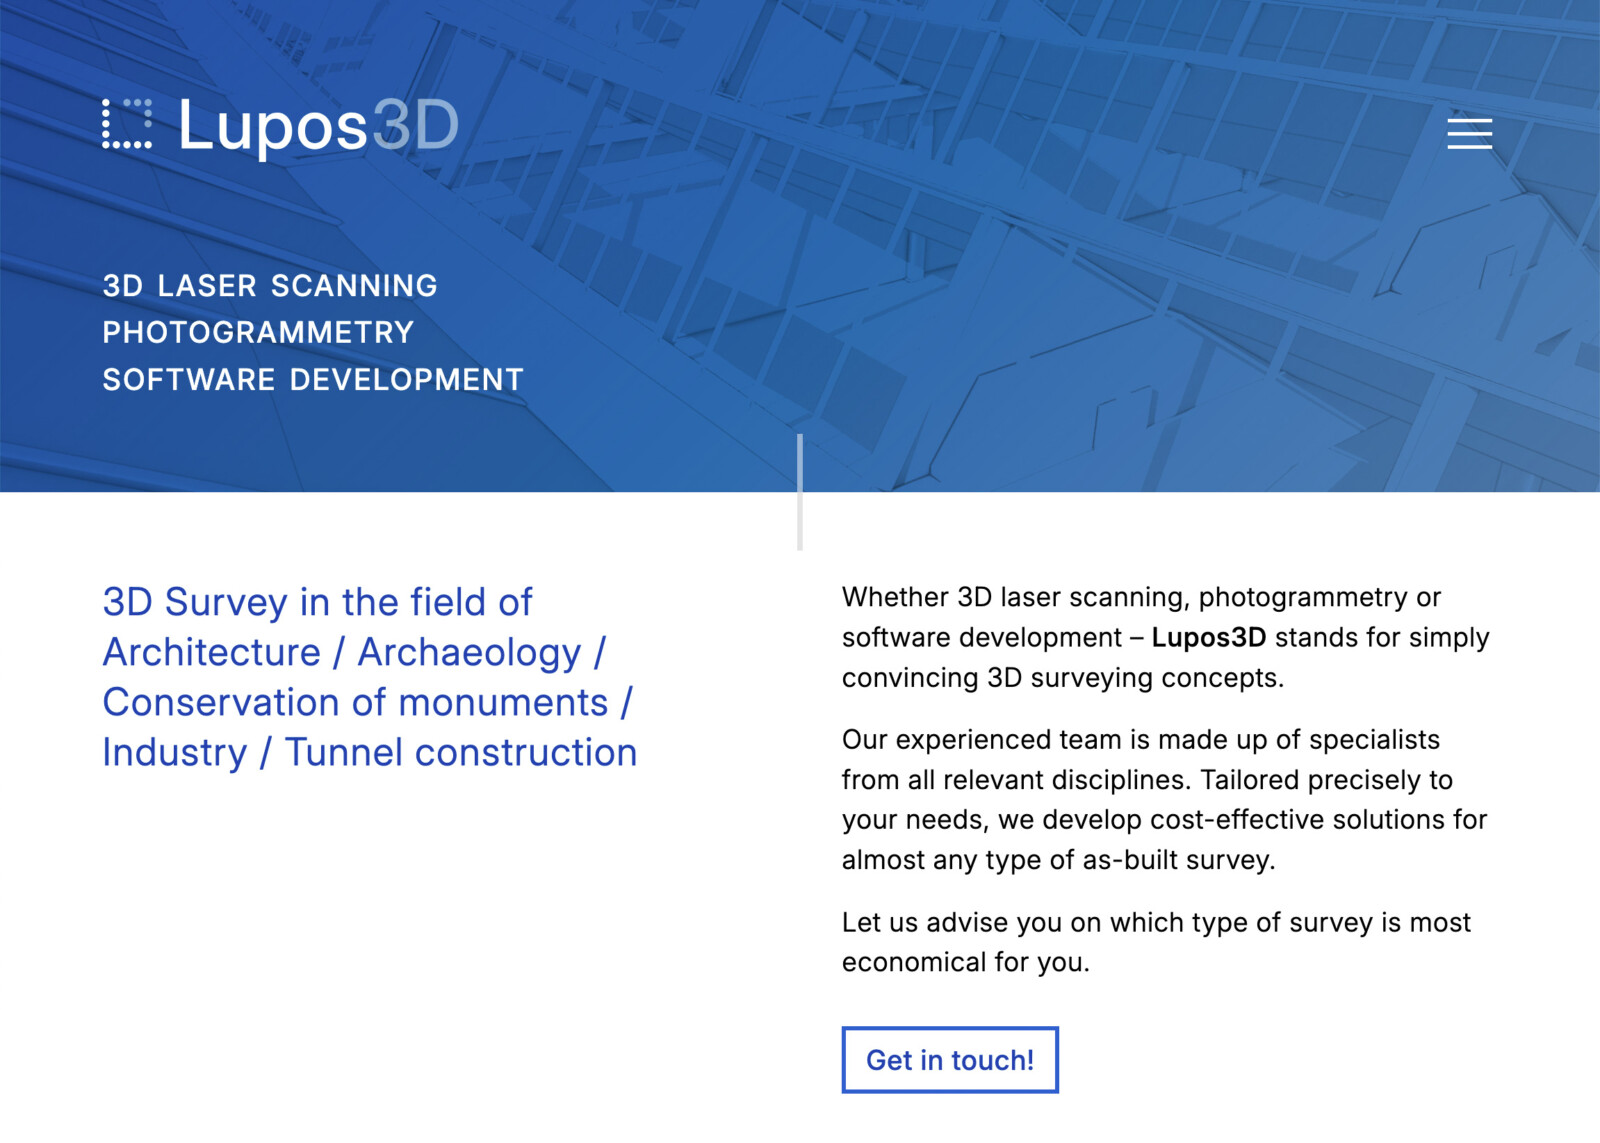Click the word Industry in heading
The width and height of the screenshot is (1600, 1143).
click(x=174, y=752)
